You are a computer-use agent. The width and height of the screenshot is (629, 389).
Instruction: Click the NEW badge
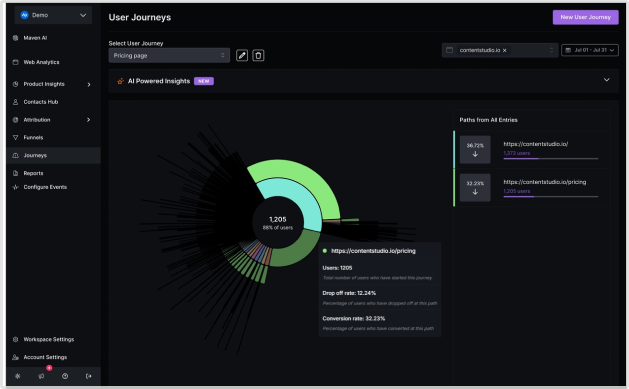tap(204, 81)
